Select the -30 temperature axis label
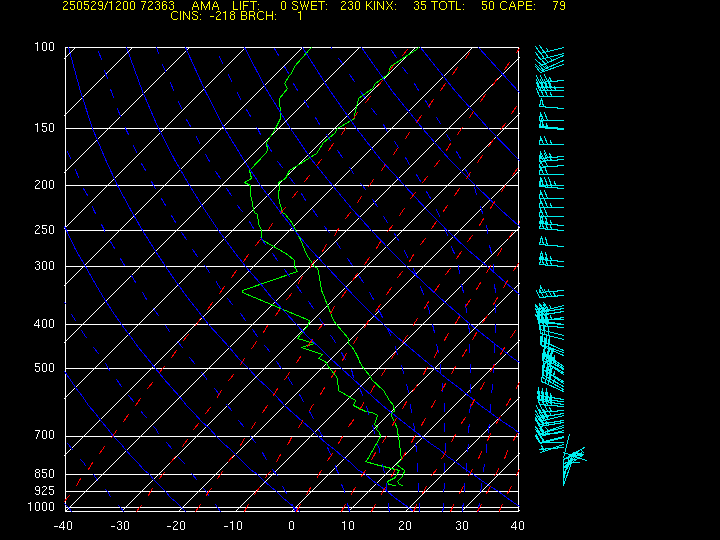The height and width of the screenshot is (540, 720). (120, 526)
